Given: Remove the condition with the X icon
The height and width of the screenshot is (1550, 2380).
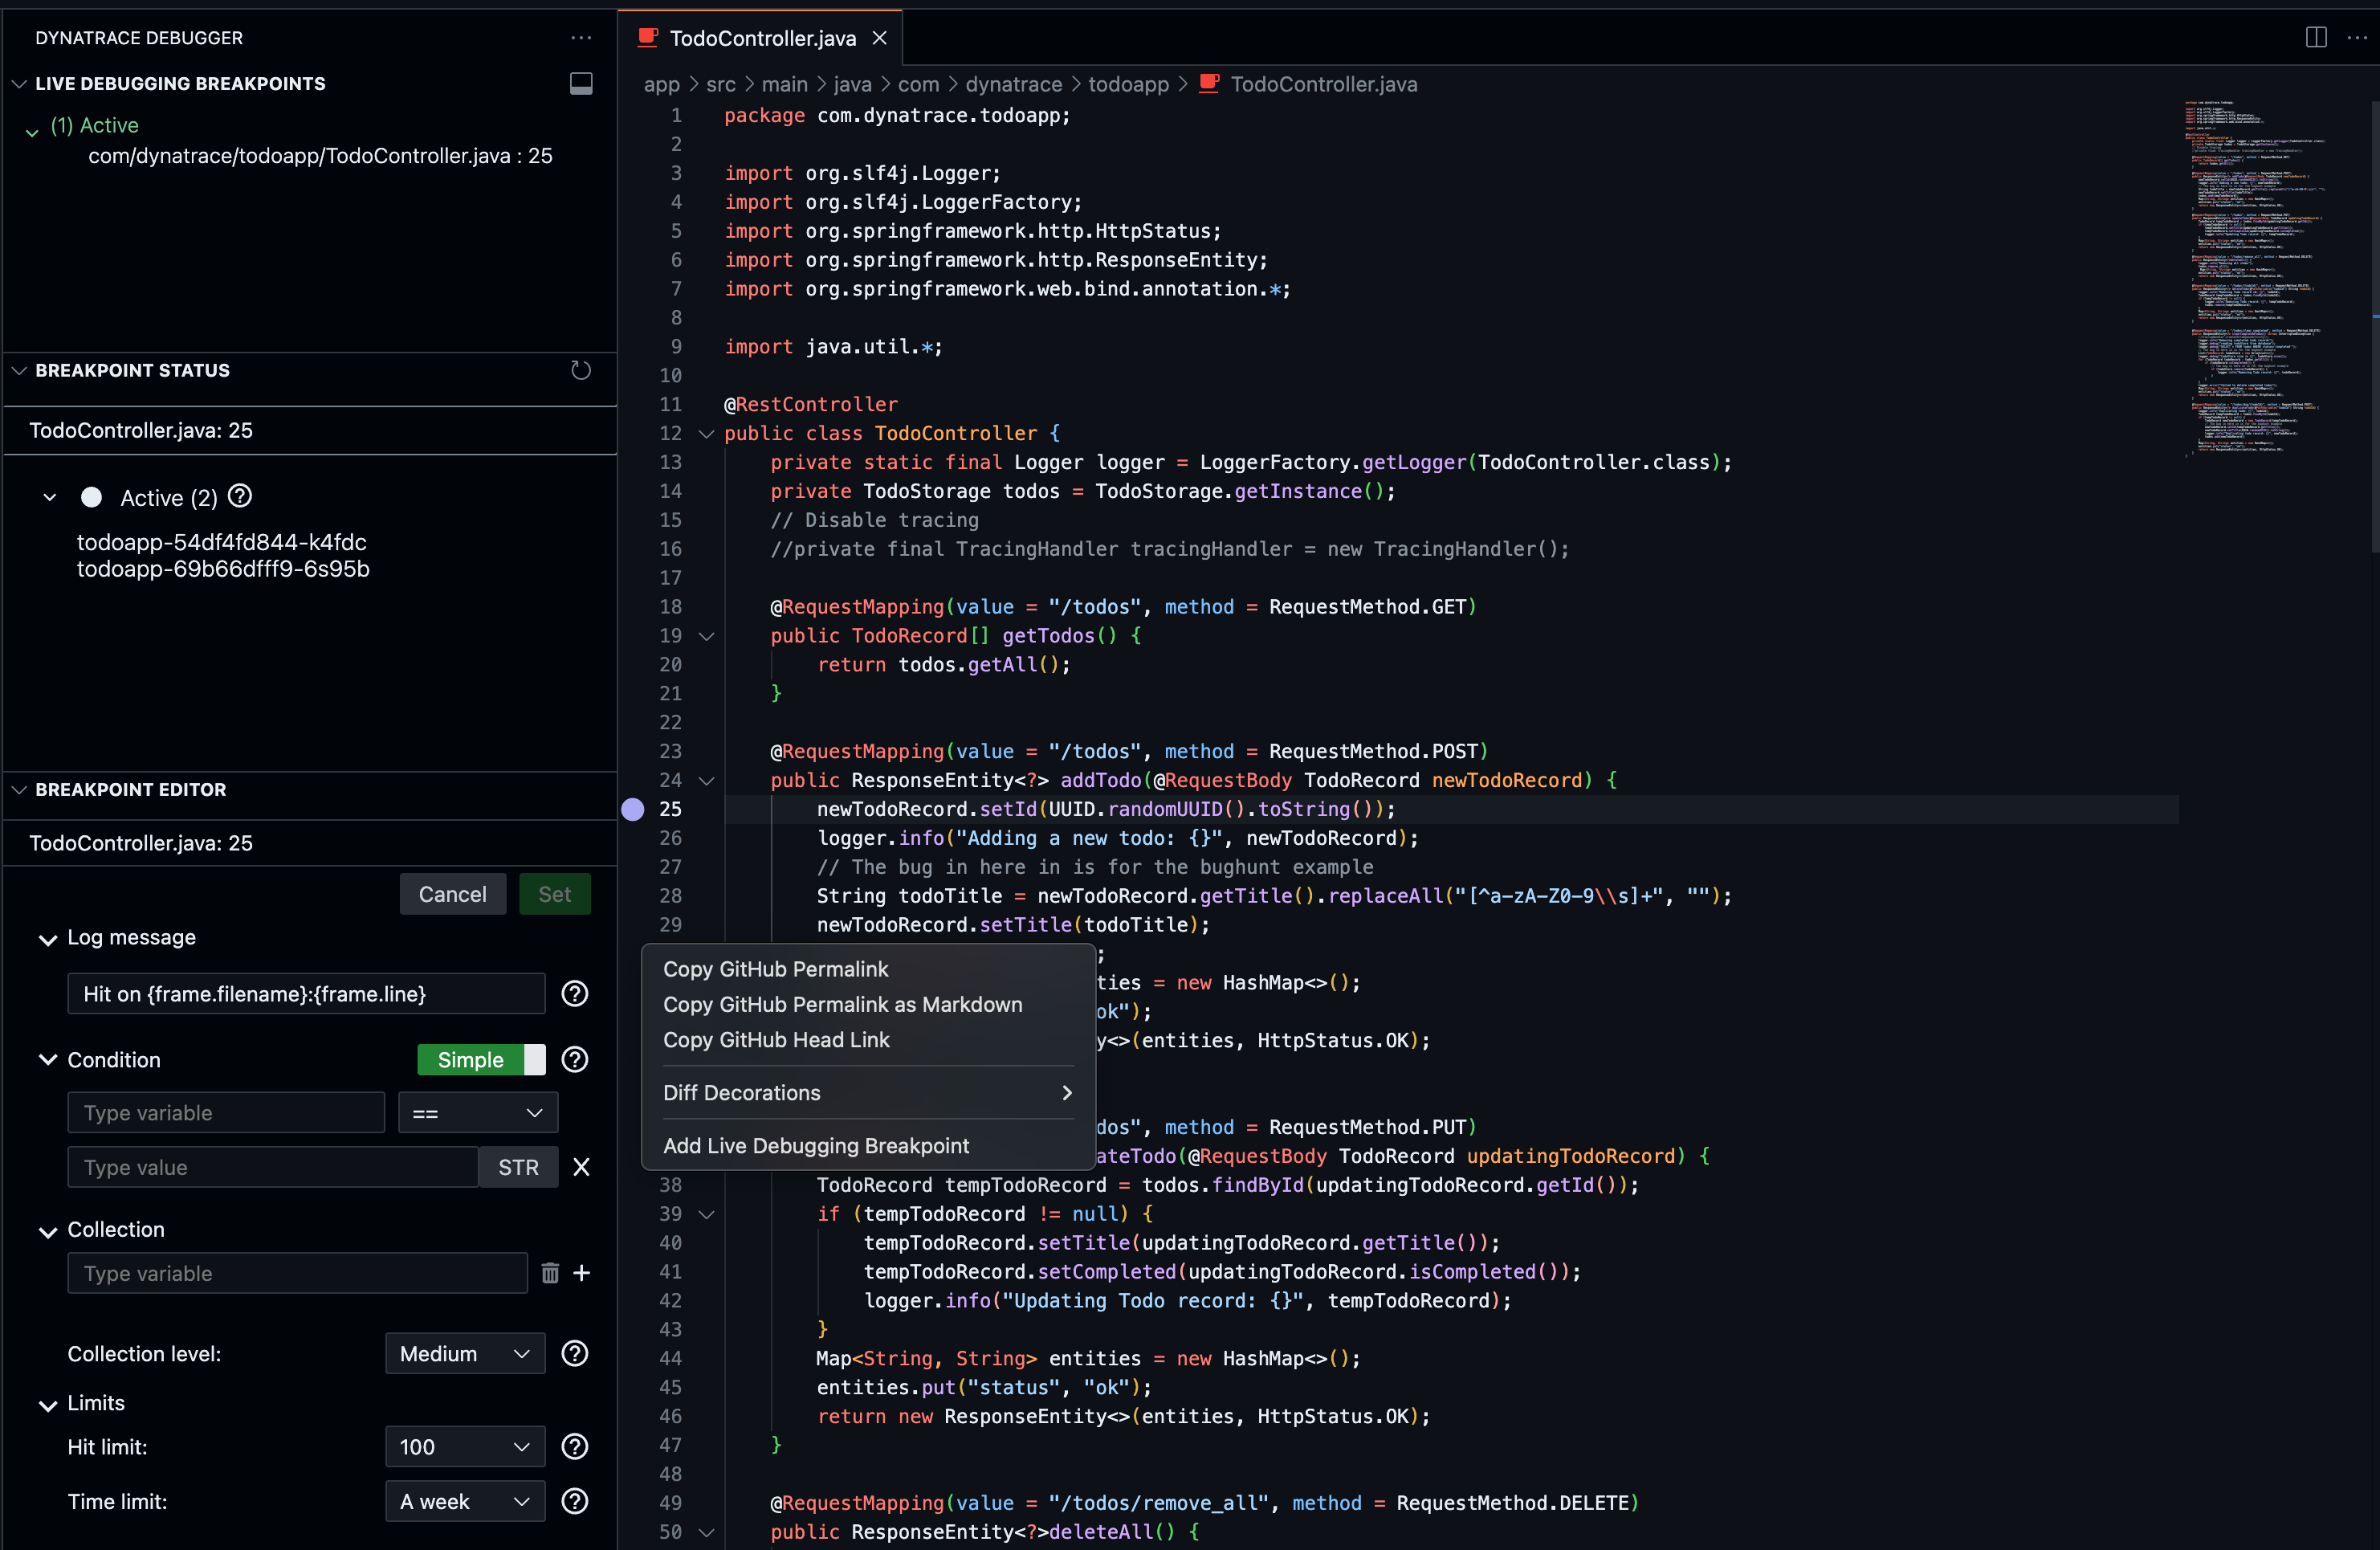Looking at the screenshot, I should pos(581,1167).
